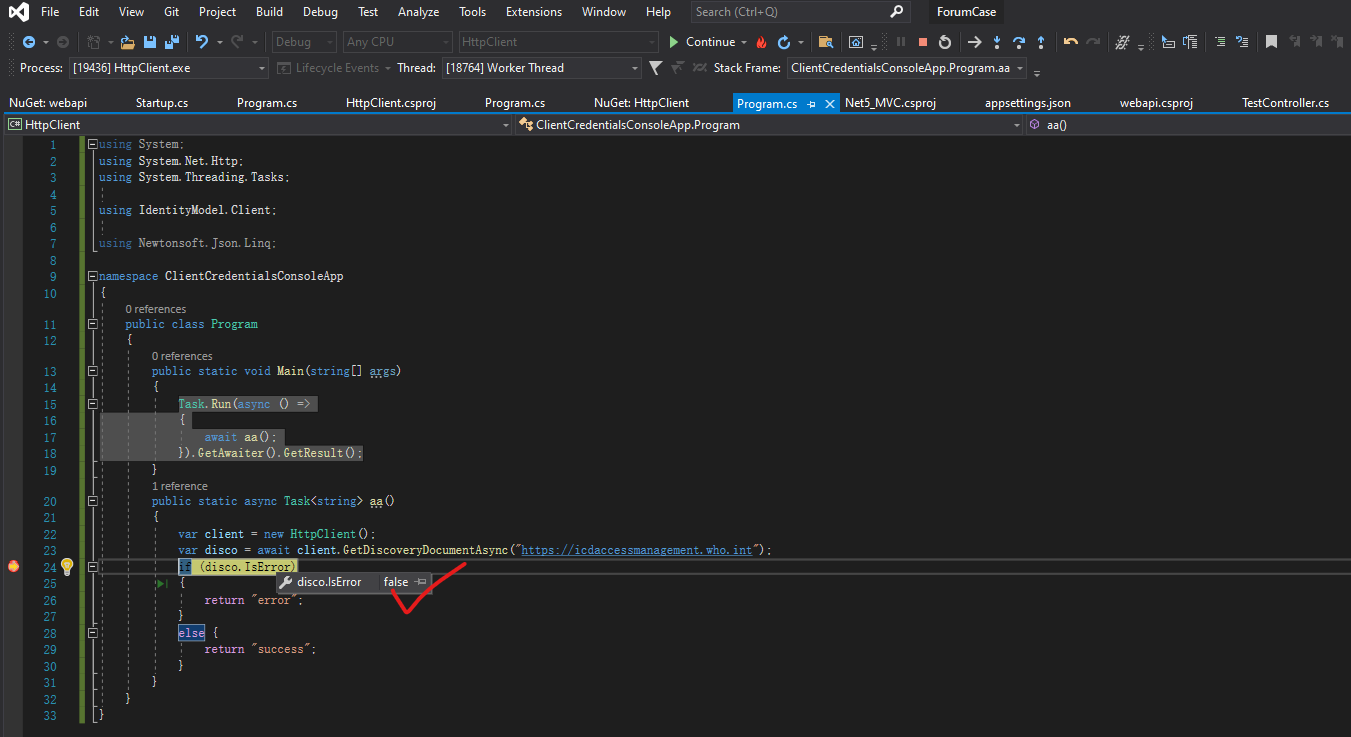Image resolution: width=1351 pixels, height=737 pixels.
Task: Collapse the aa method at line 20
Action: coord(92,501)
